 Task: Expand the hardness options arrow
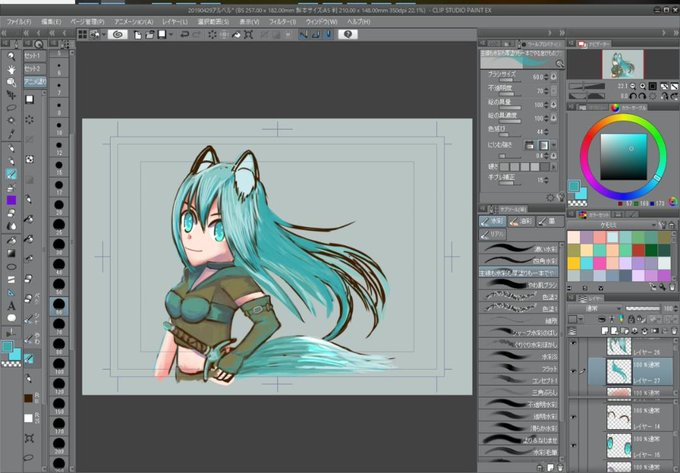pyautogui.click(x=554, y=166)
